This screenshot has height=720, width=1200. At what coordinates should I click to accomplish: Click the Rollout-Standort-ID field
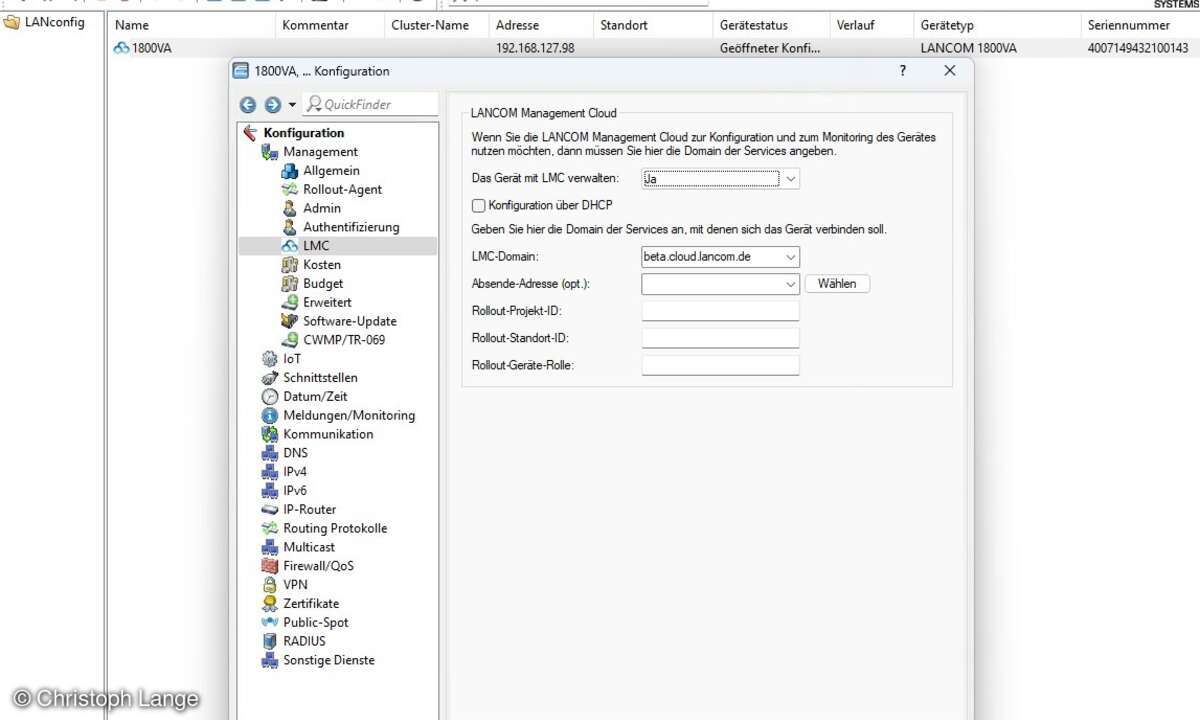[721, 338]
